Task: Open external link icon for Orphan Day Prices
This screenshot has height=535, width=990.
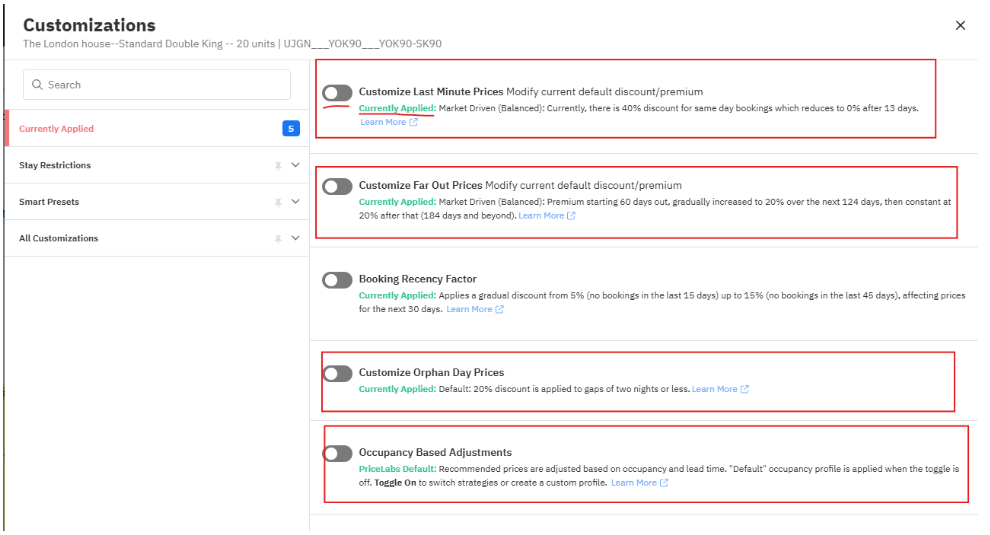Action: [x=744, y=389]
